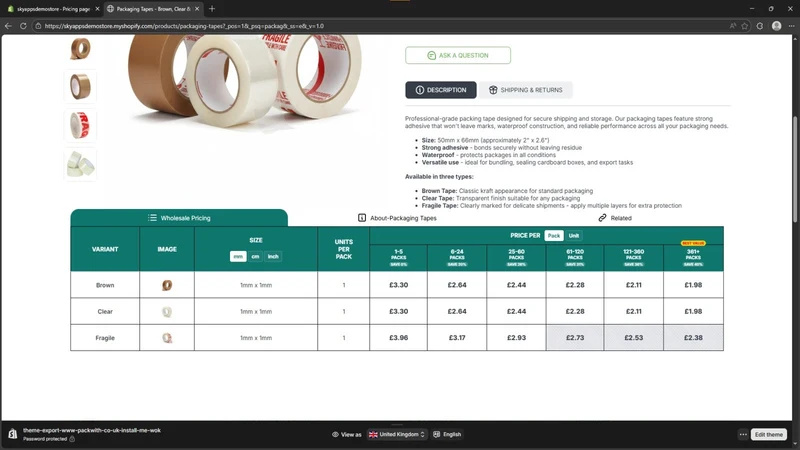The width and height of the screenshot is (800, 450).
Task: Go back using the browser back arrow
Action: pos(8,26)
